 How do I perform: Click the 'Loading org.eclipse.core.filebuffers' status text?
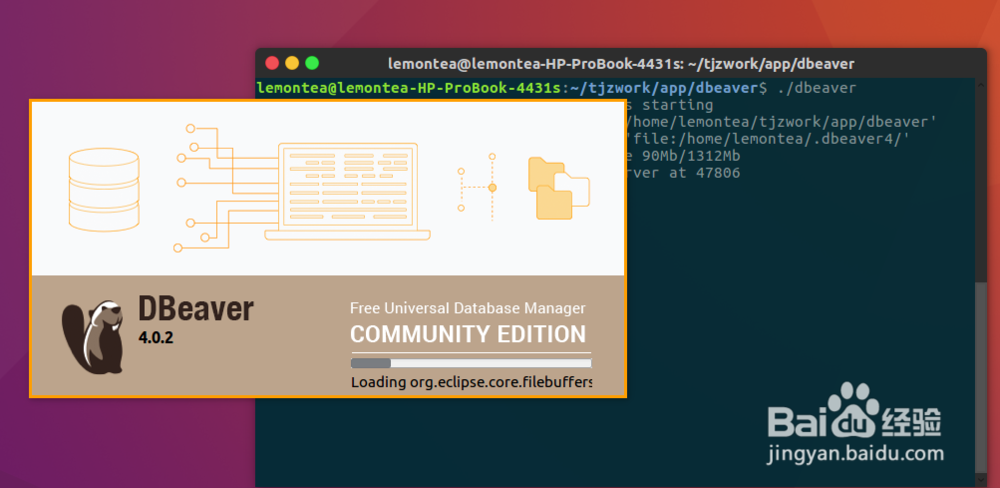point(471,382)
